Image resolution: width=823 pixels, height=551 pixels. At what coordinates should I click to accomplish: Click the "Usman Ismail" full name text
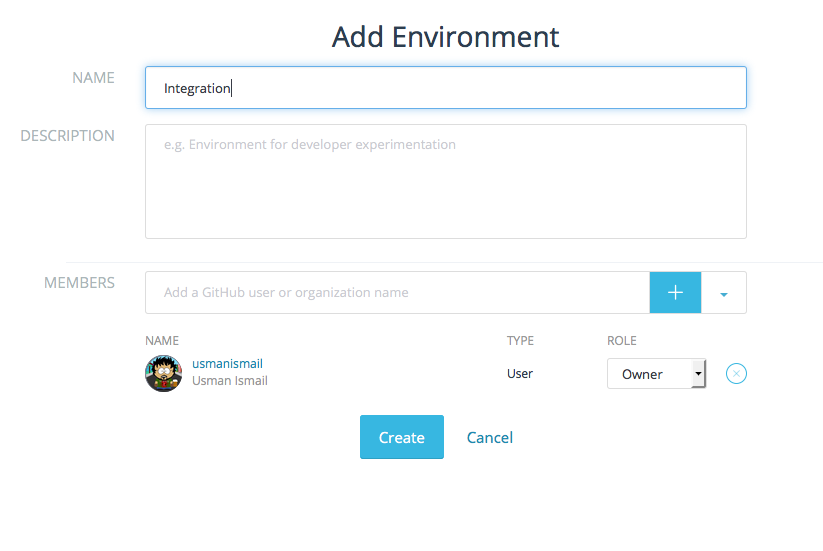230,381
